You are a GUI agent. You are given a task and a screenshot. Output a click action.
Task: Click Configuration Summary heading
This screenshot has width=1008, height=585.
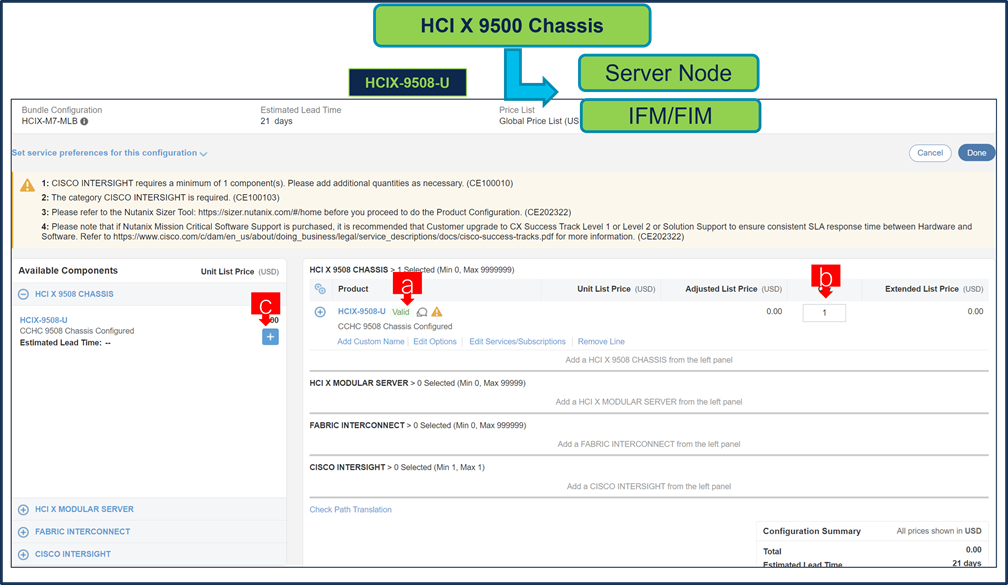coord(811,531)
